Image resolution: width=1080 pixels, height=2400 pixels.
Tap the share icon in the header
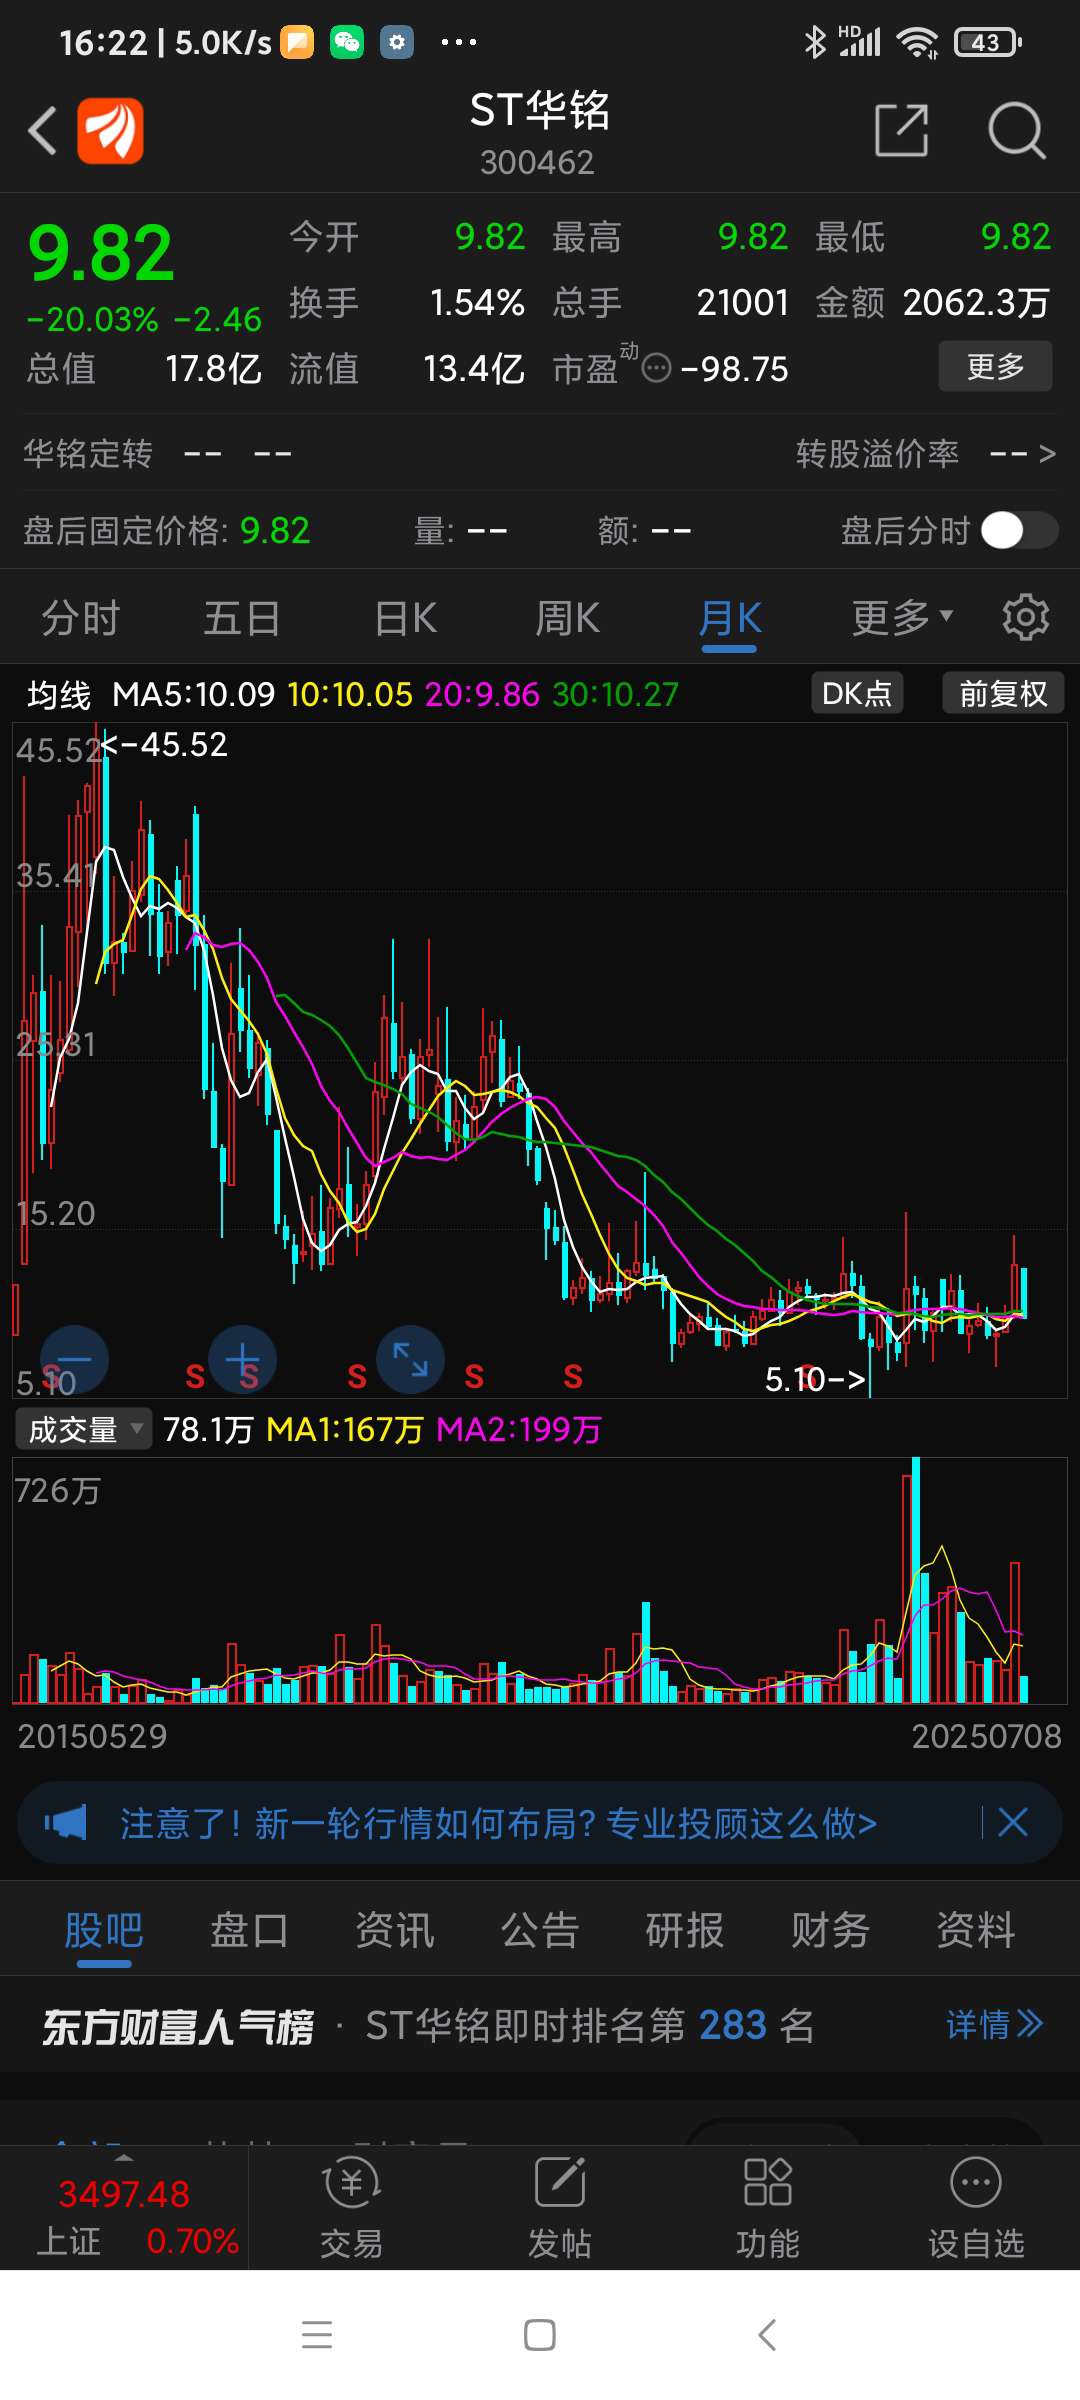click(902, 130)
